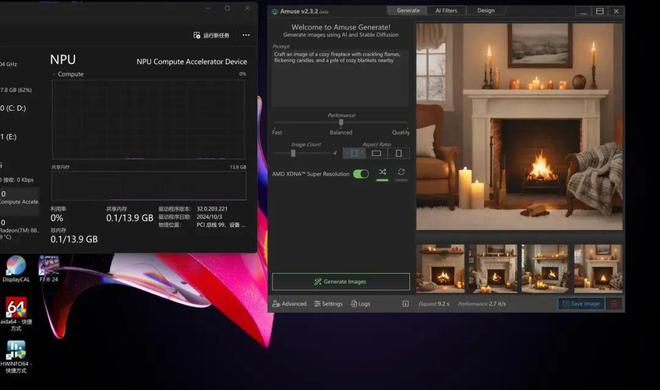Switch to the Design tab
Viewport: 660px width, 390px height.
click(486, 11)
